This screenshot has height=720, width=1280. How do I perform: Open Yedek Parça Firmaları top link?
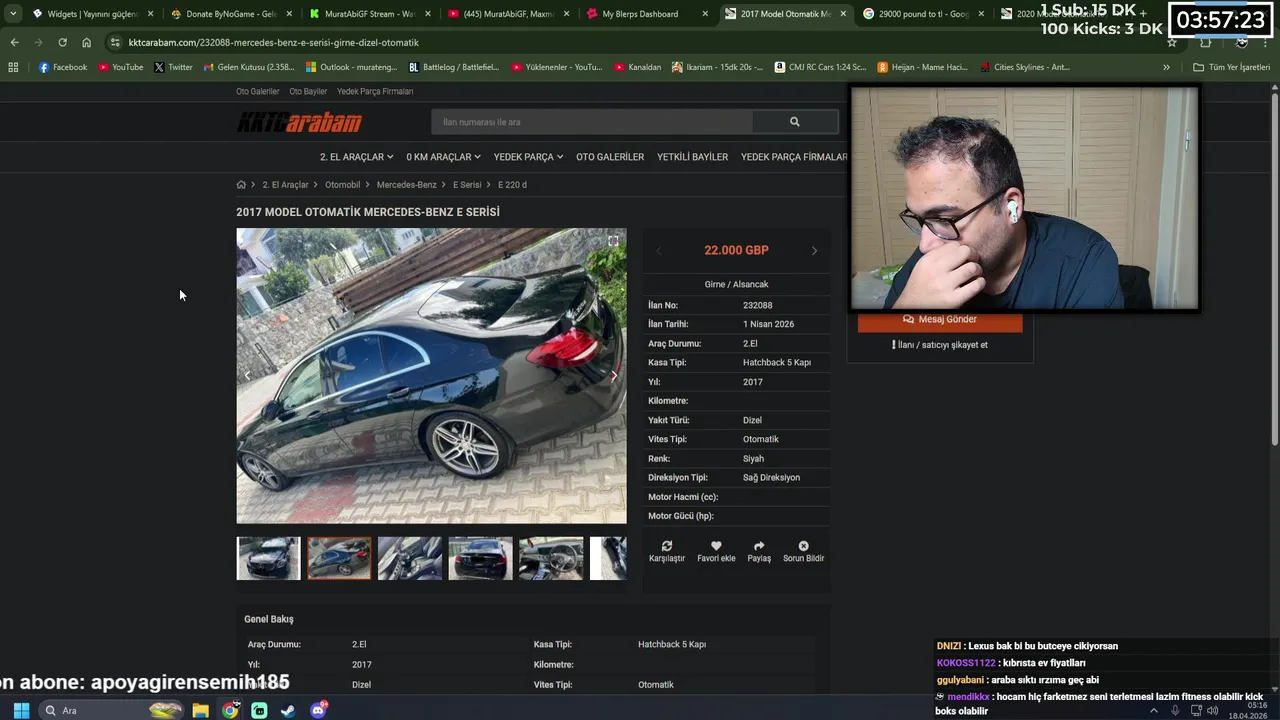[x=375, y=91]
